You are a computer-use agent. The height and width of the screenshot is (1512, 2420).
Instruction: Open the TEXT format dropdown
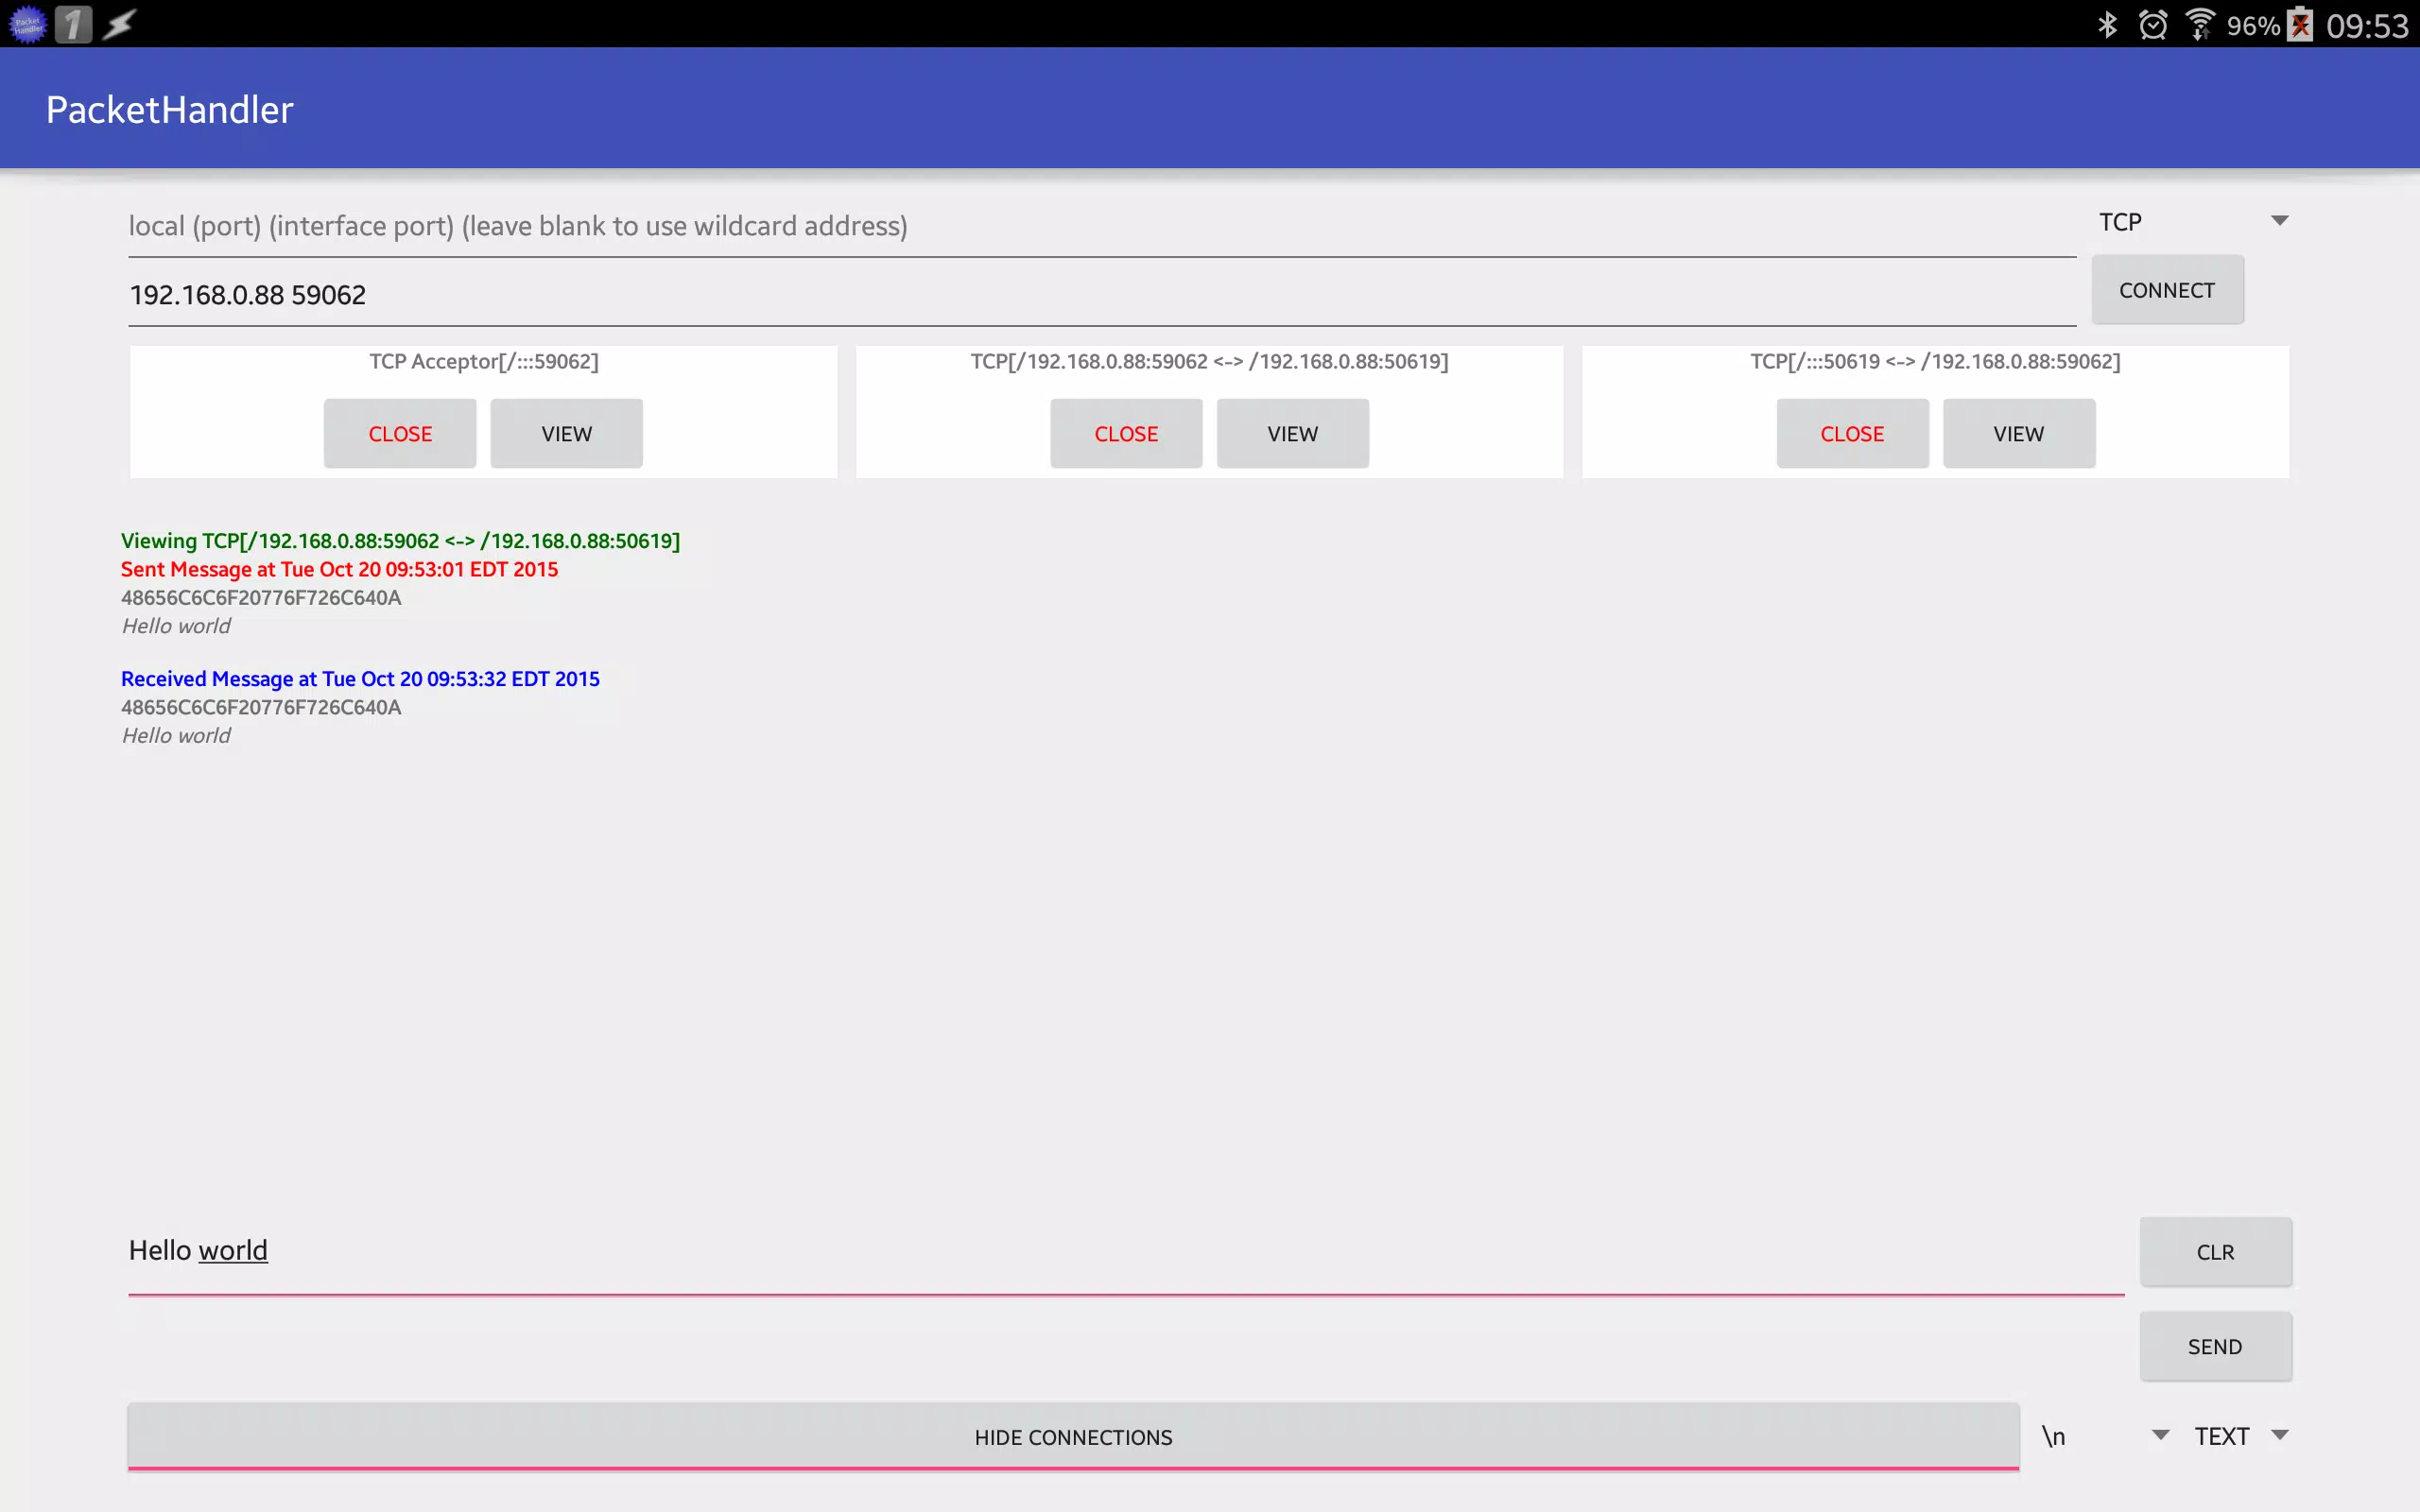(x=2240, y=1436)
